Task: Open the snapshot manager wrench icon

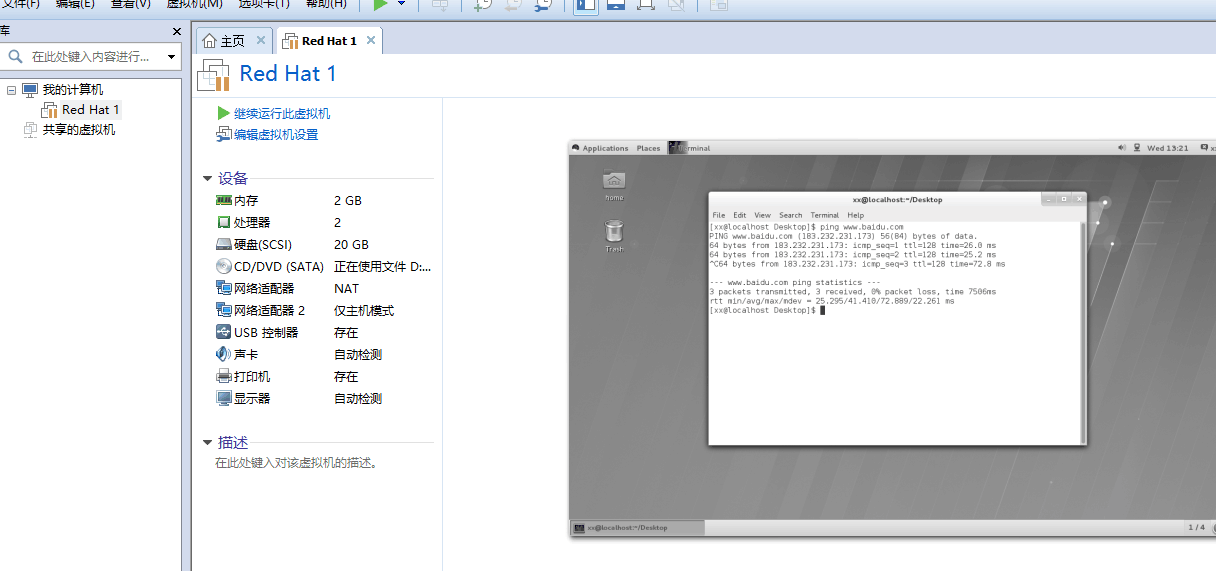Action: tap(542, 5)
